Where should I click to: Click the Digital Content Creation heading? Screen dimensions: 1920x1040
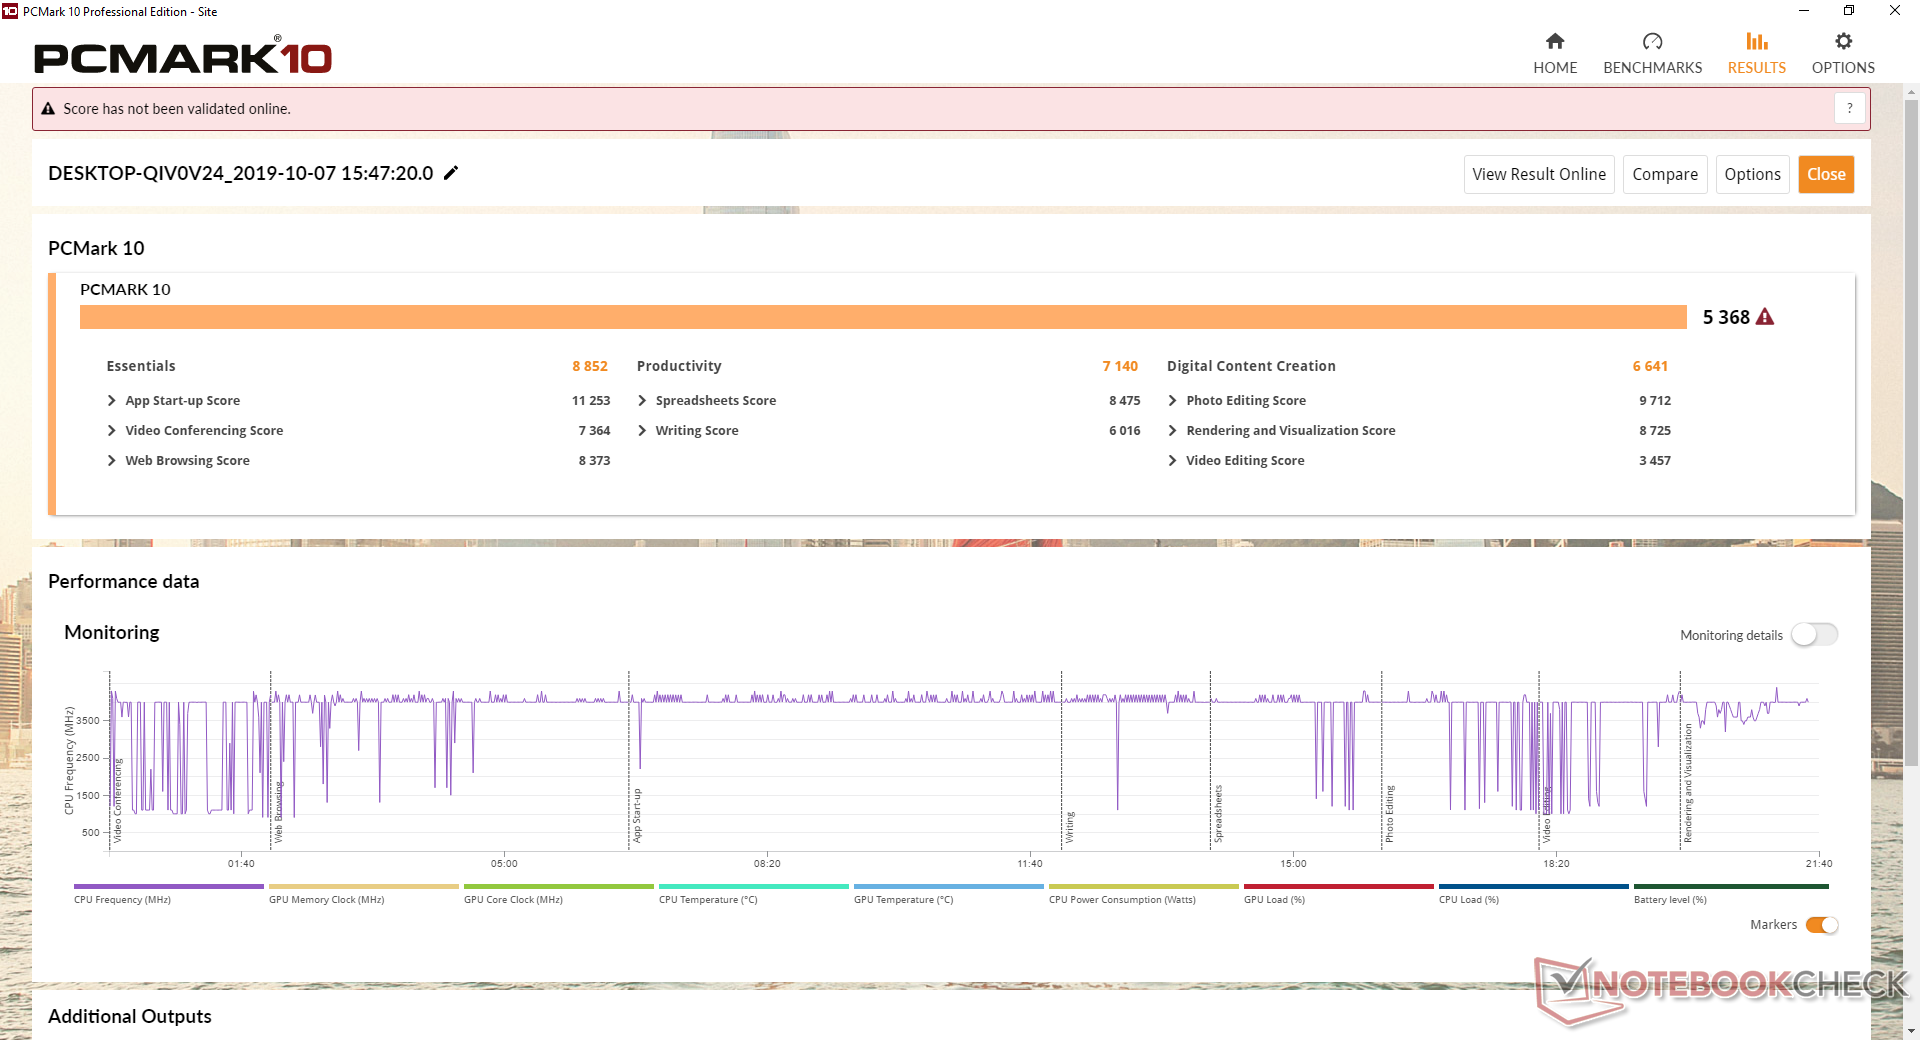(1251, 366)
